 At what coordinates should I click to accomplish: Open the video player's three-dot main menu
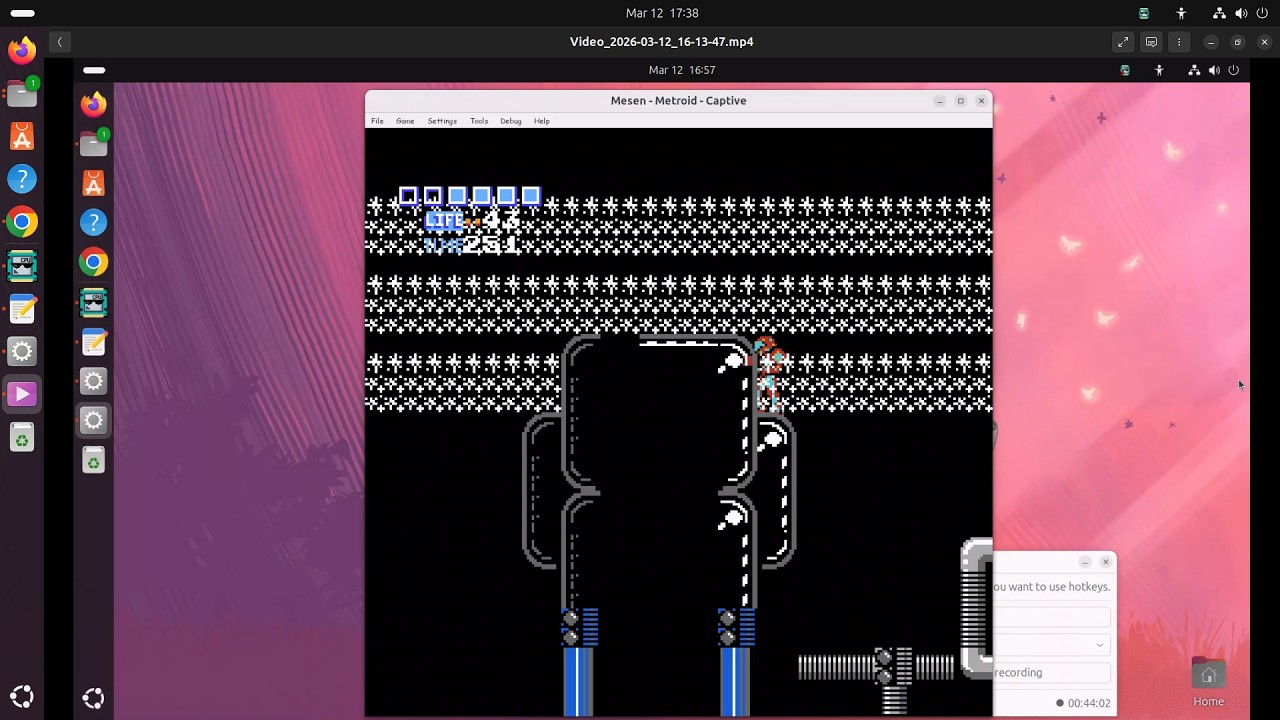pyautogui.click(x=1179, y=42)
